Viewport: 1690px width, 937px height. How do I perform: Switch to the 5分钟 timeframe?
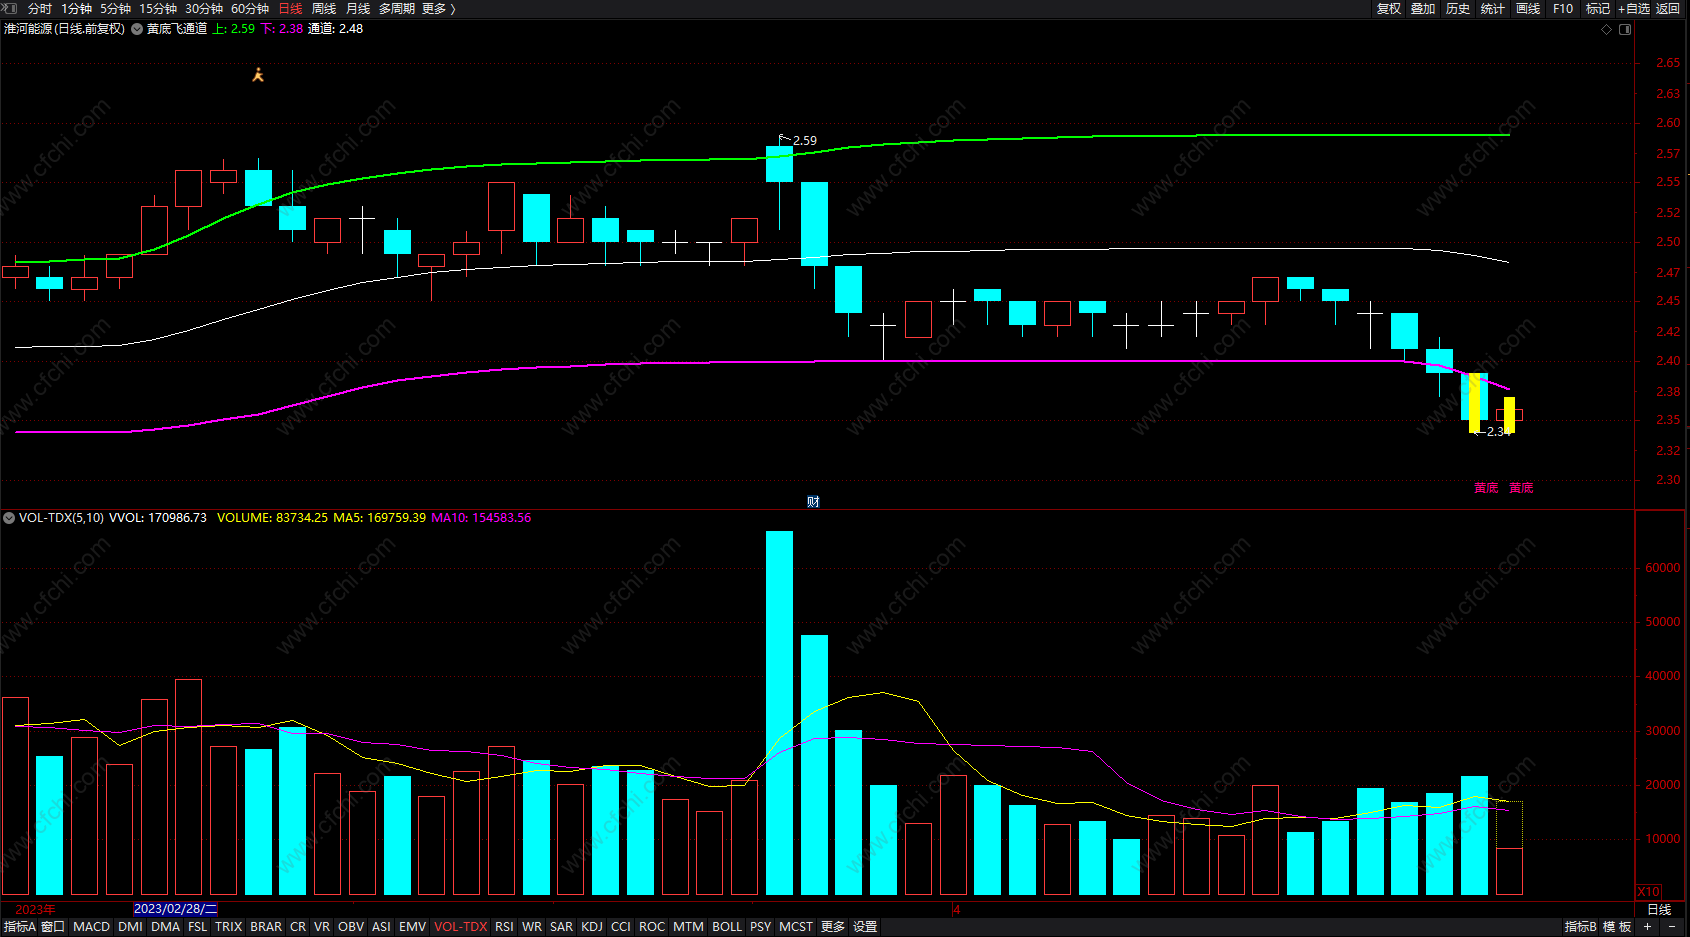click(x=115, y=8)
